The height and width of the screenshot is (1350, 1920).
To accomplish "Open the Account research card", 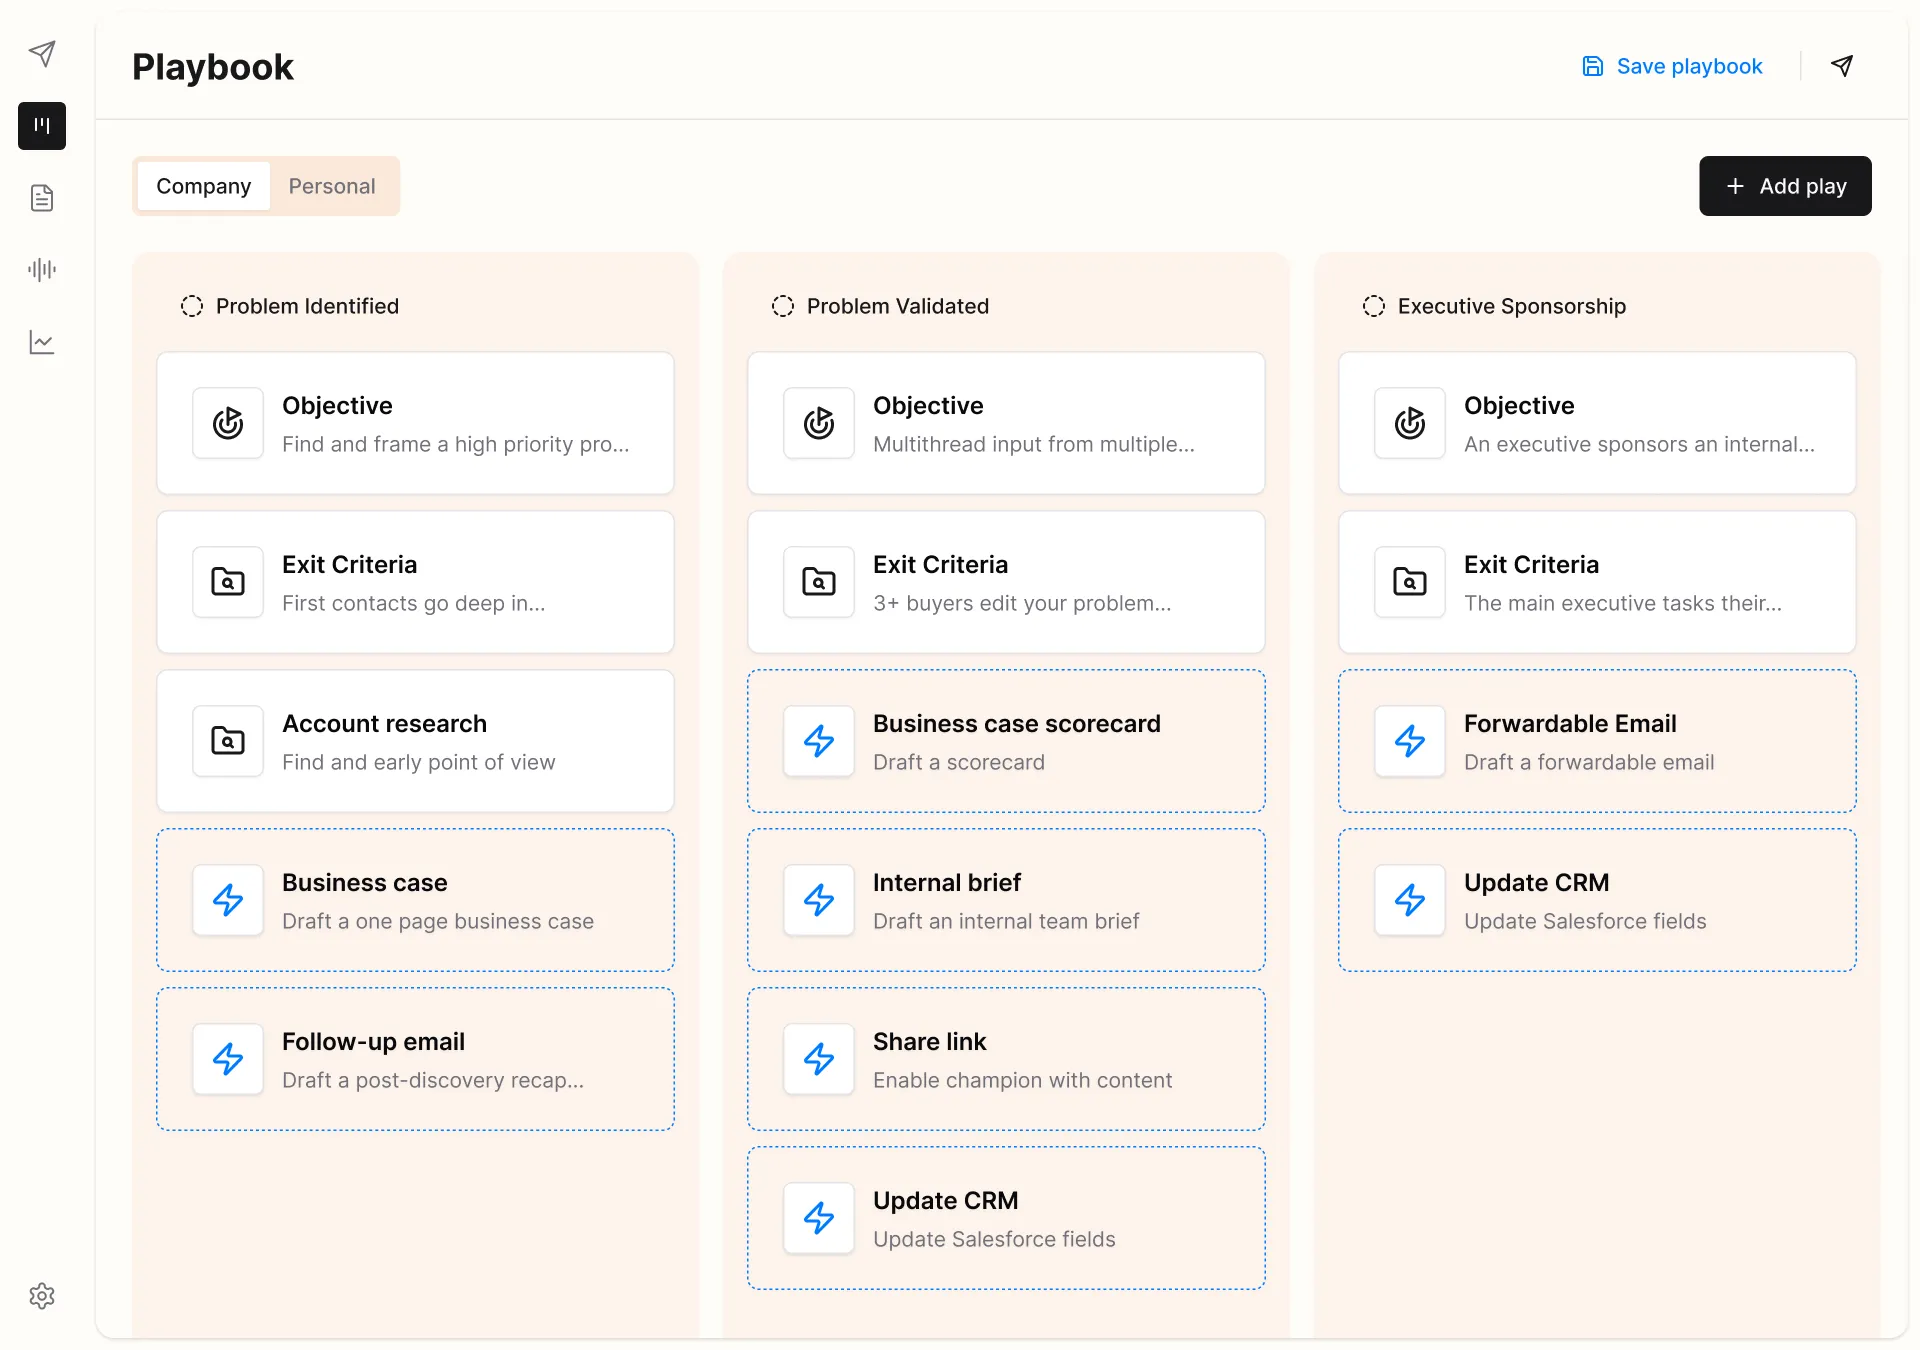I will pos(415,741).
